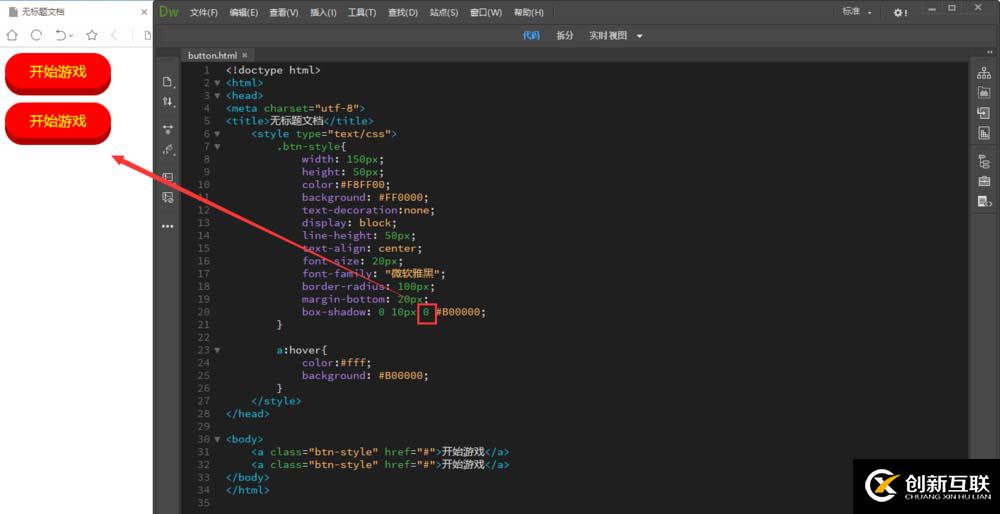This screenshot has height=514, width=1000.
Task: Click the Dw application logo
Action: 169,11
